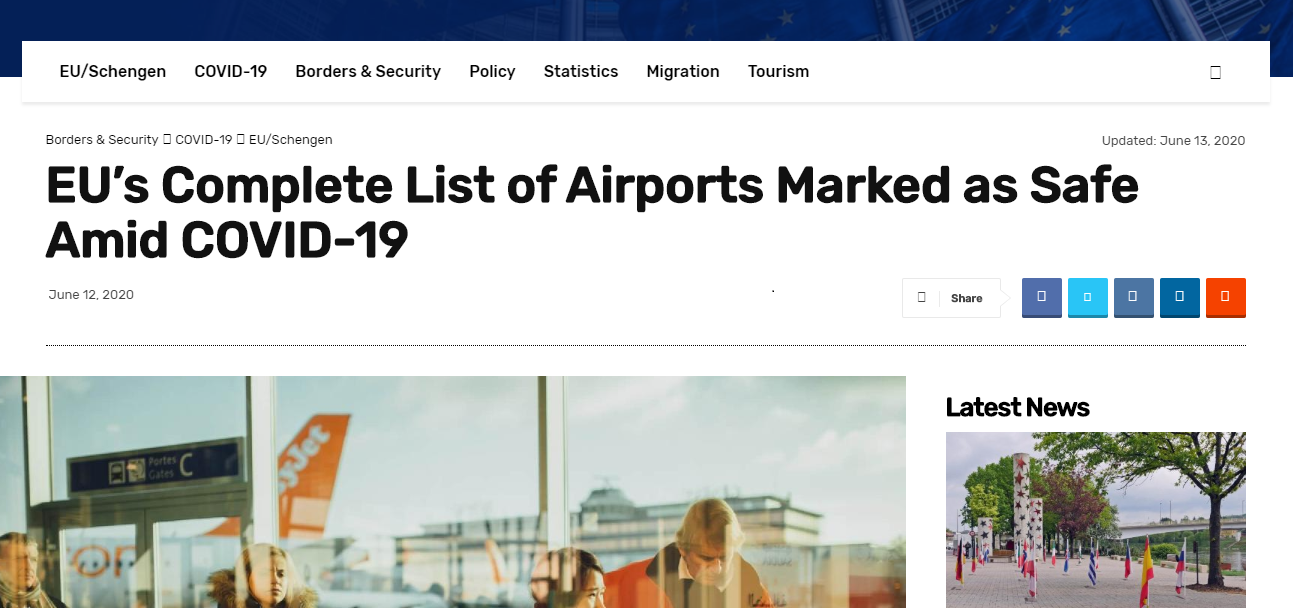Share article via the Facebook button
The height and width of the screenshot is (608, 1293).
1041,297
